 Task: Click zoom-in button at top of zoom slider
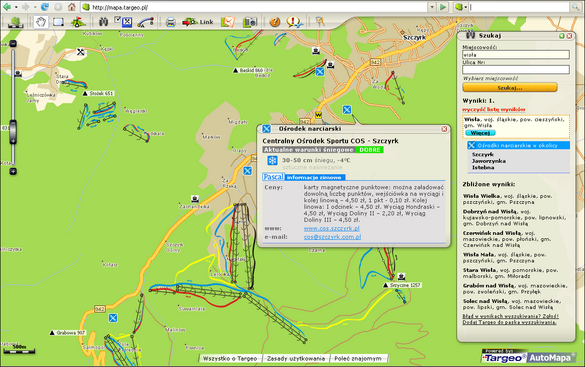[13, 44]
